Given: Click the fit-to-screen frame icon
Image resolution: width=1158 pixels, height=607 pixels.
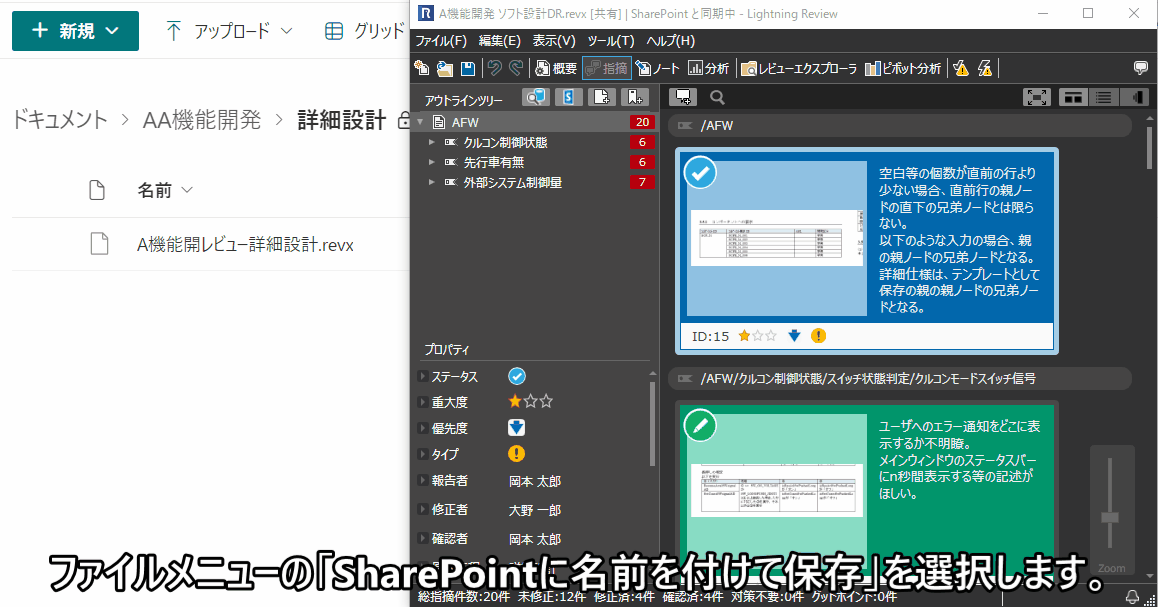Looking at the screenshot, I should point(1037,97).
